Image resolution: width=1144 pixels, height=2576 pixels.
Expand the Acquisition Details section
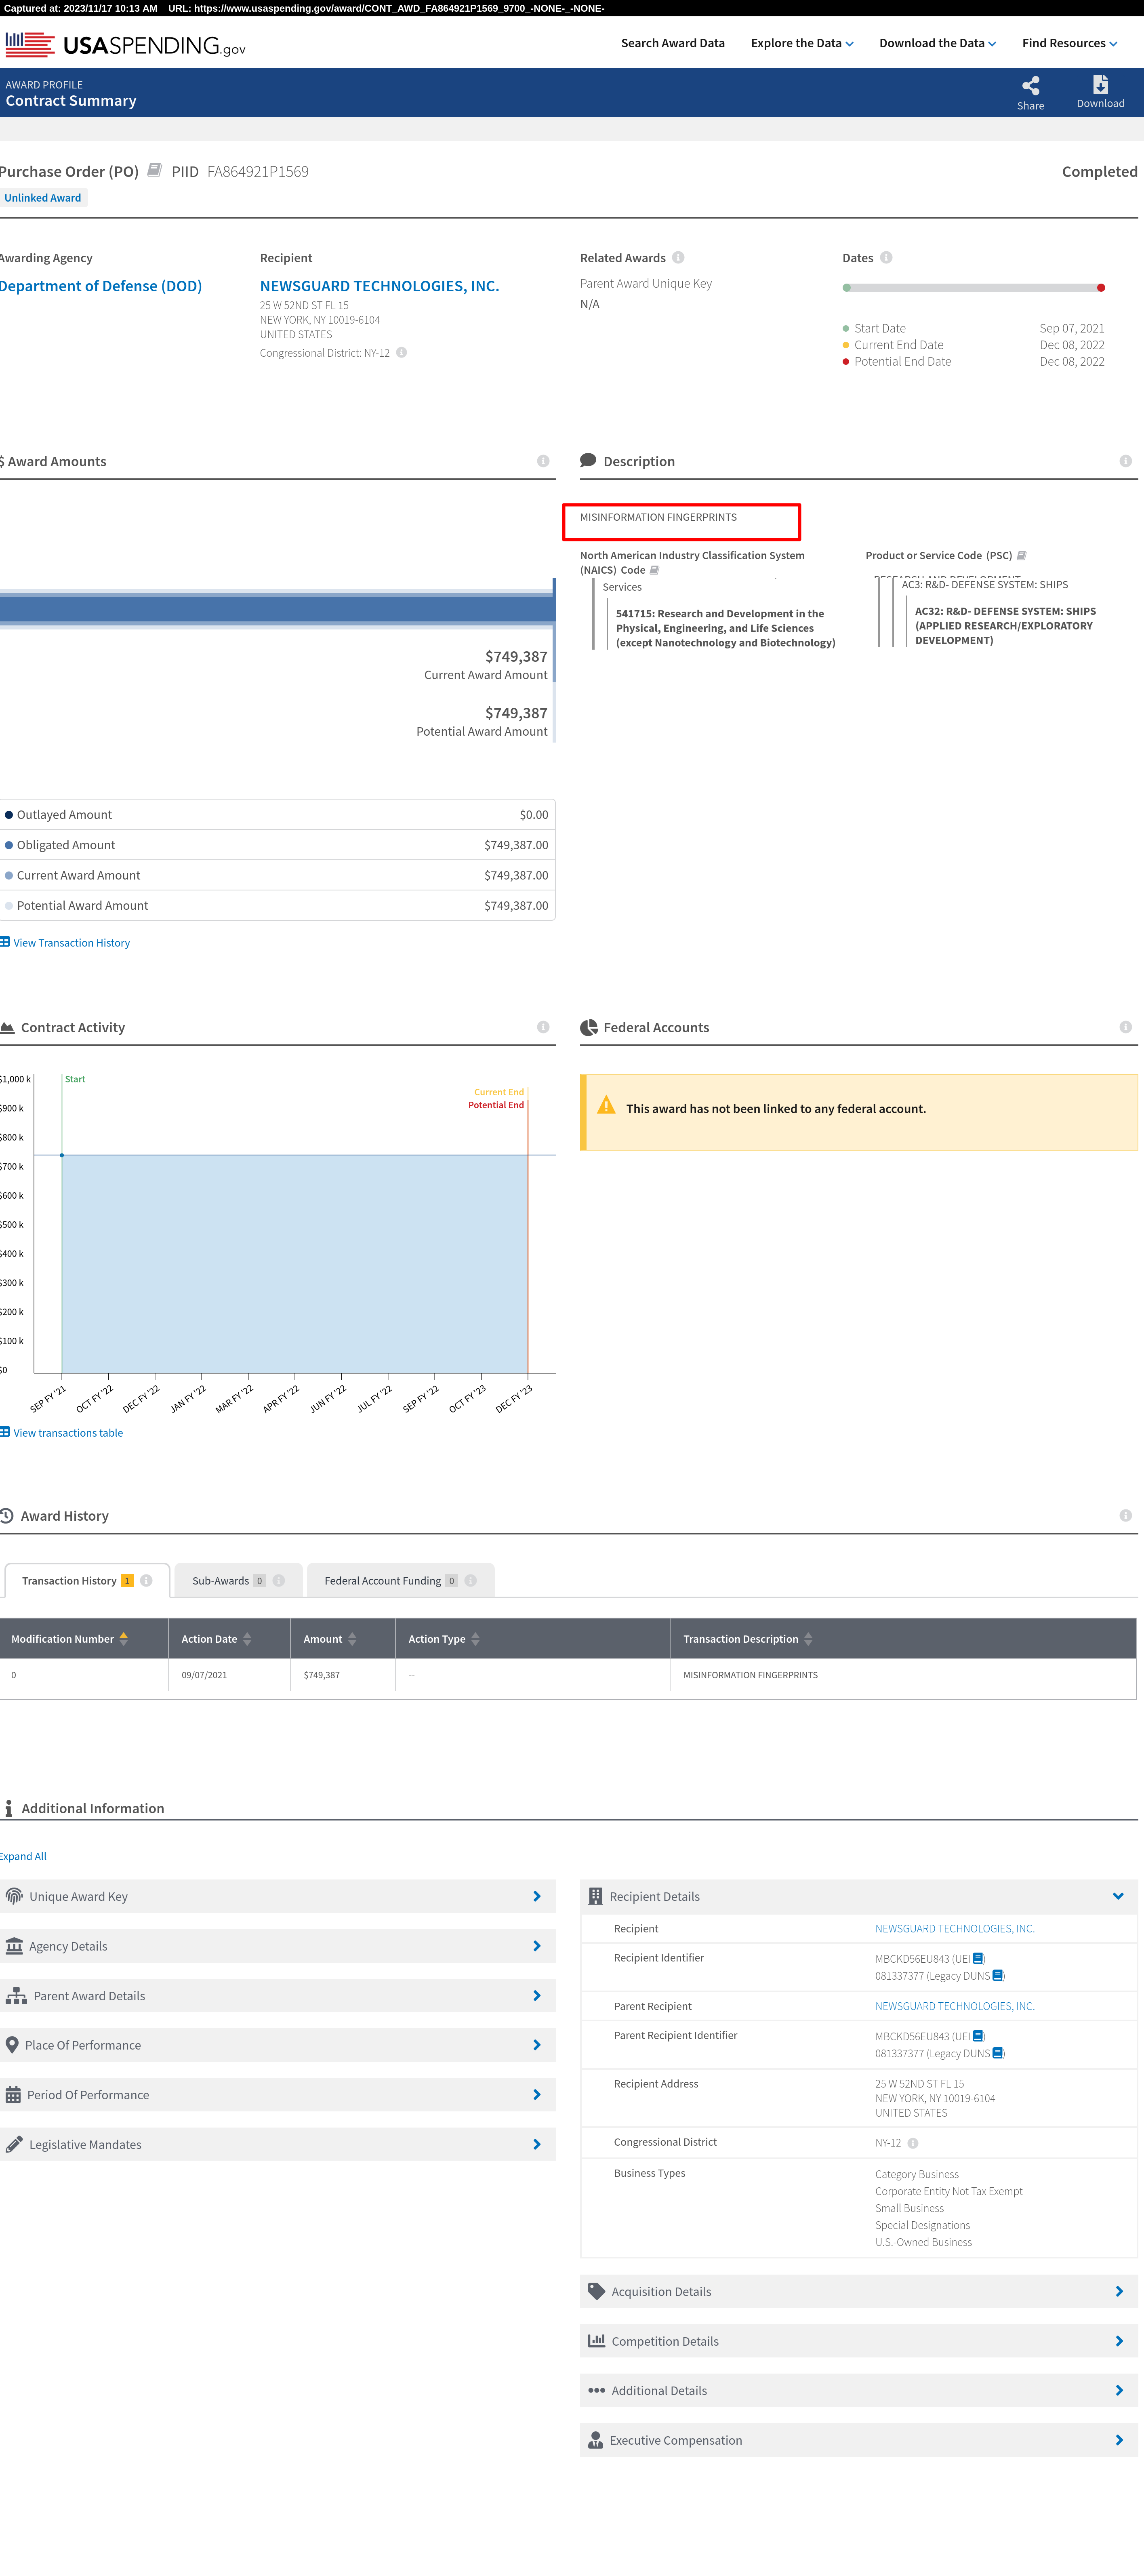pos(858,2292)
